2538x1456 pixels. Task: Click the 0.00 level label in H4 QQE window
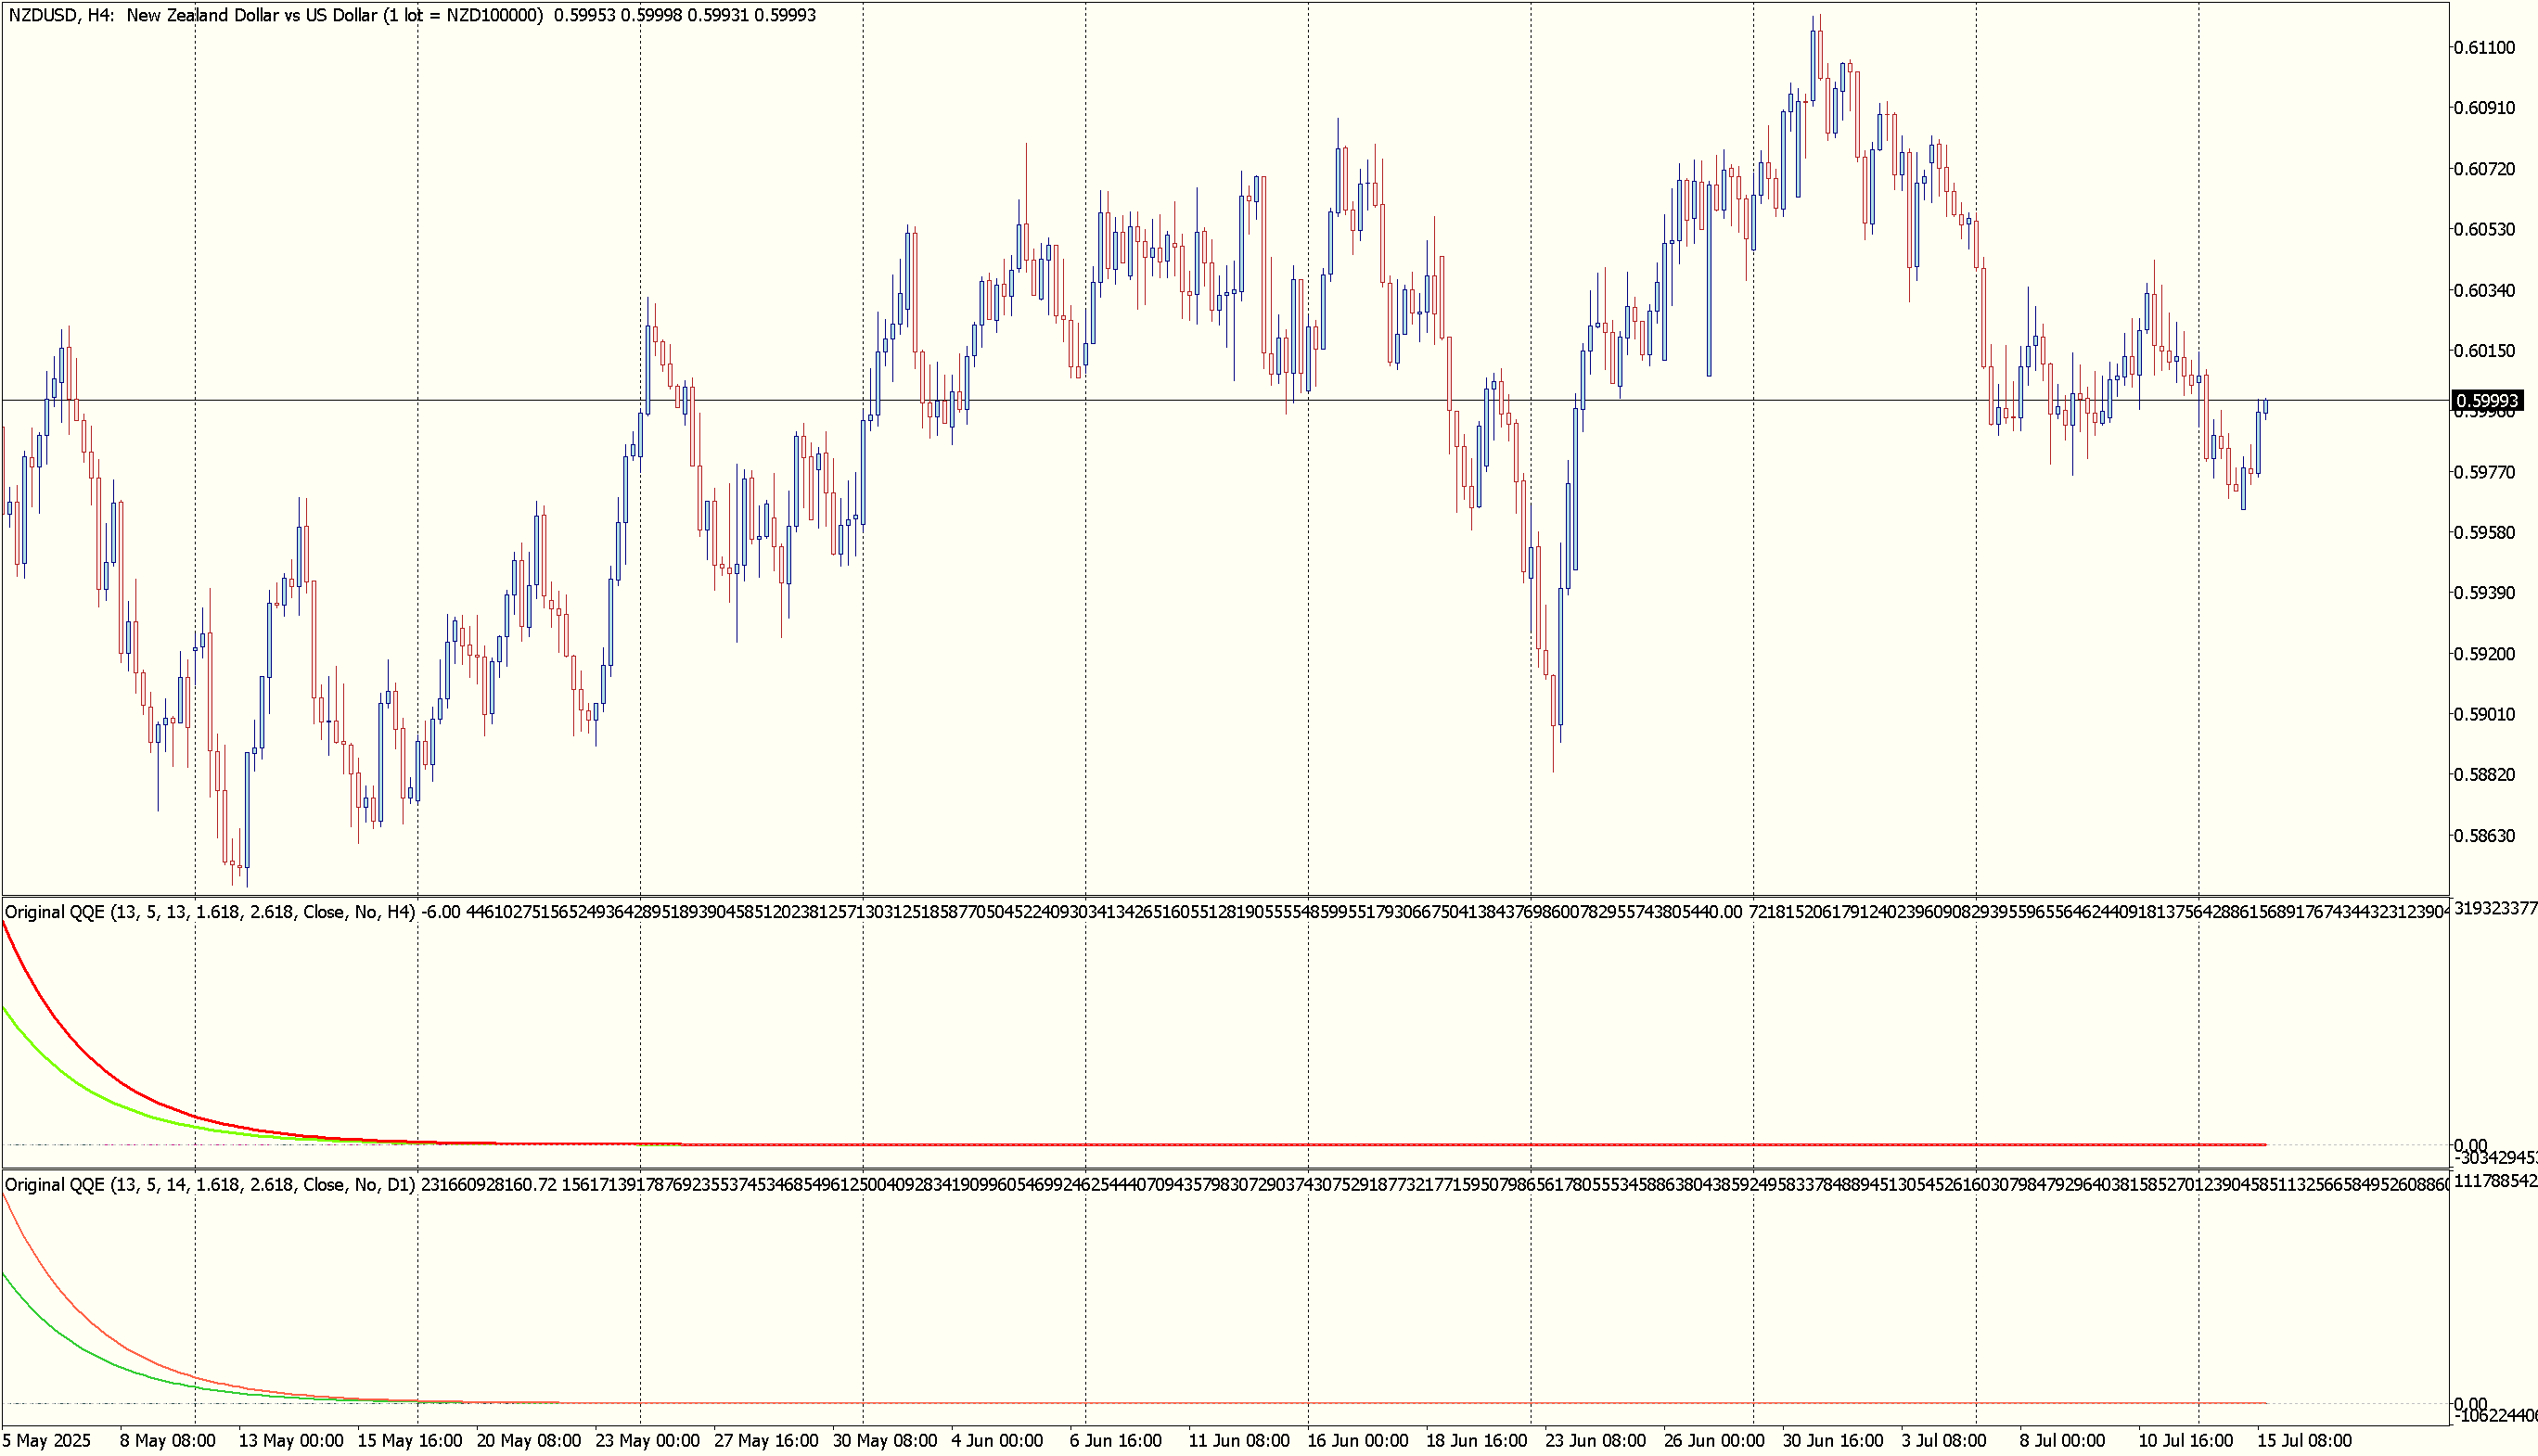click(x=2470, y=1145)
